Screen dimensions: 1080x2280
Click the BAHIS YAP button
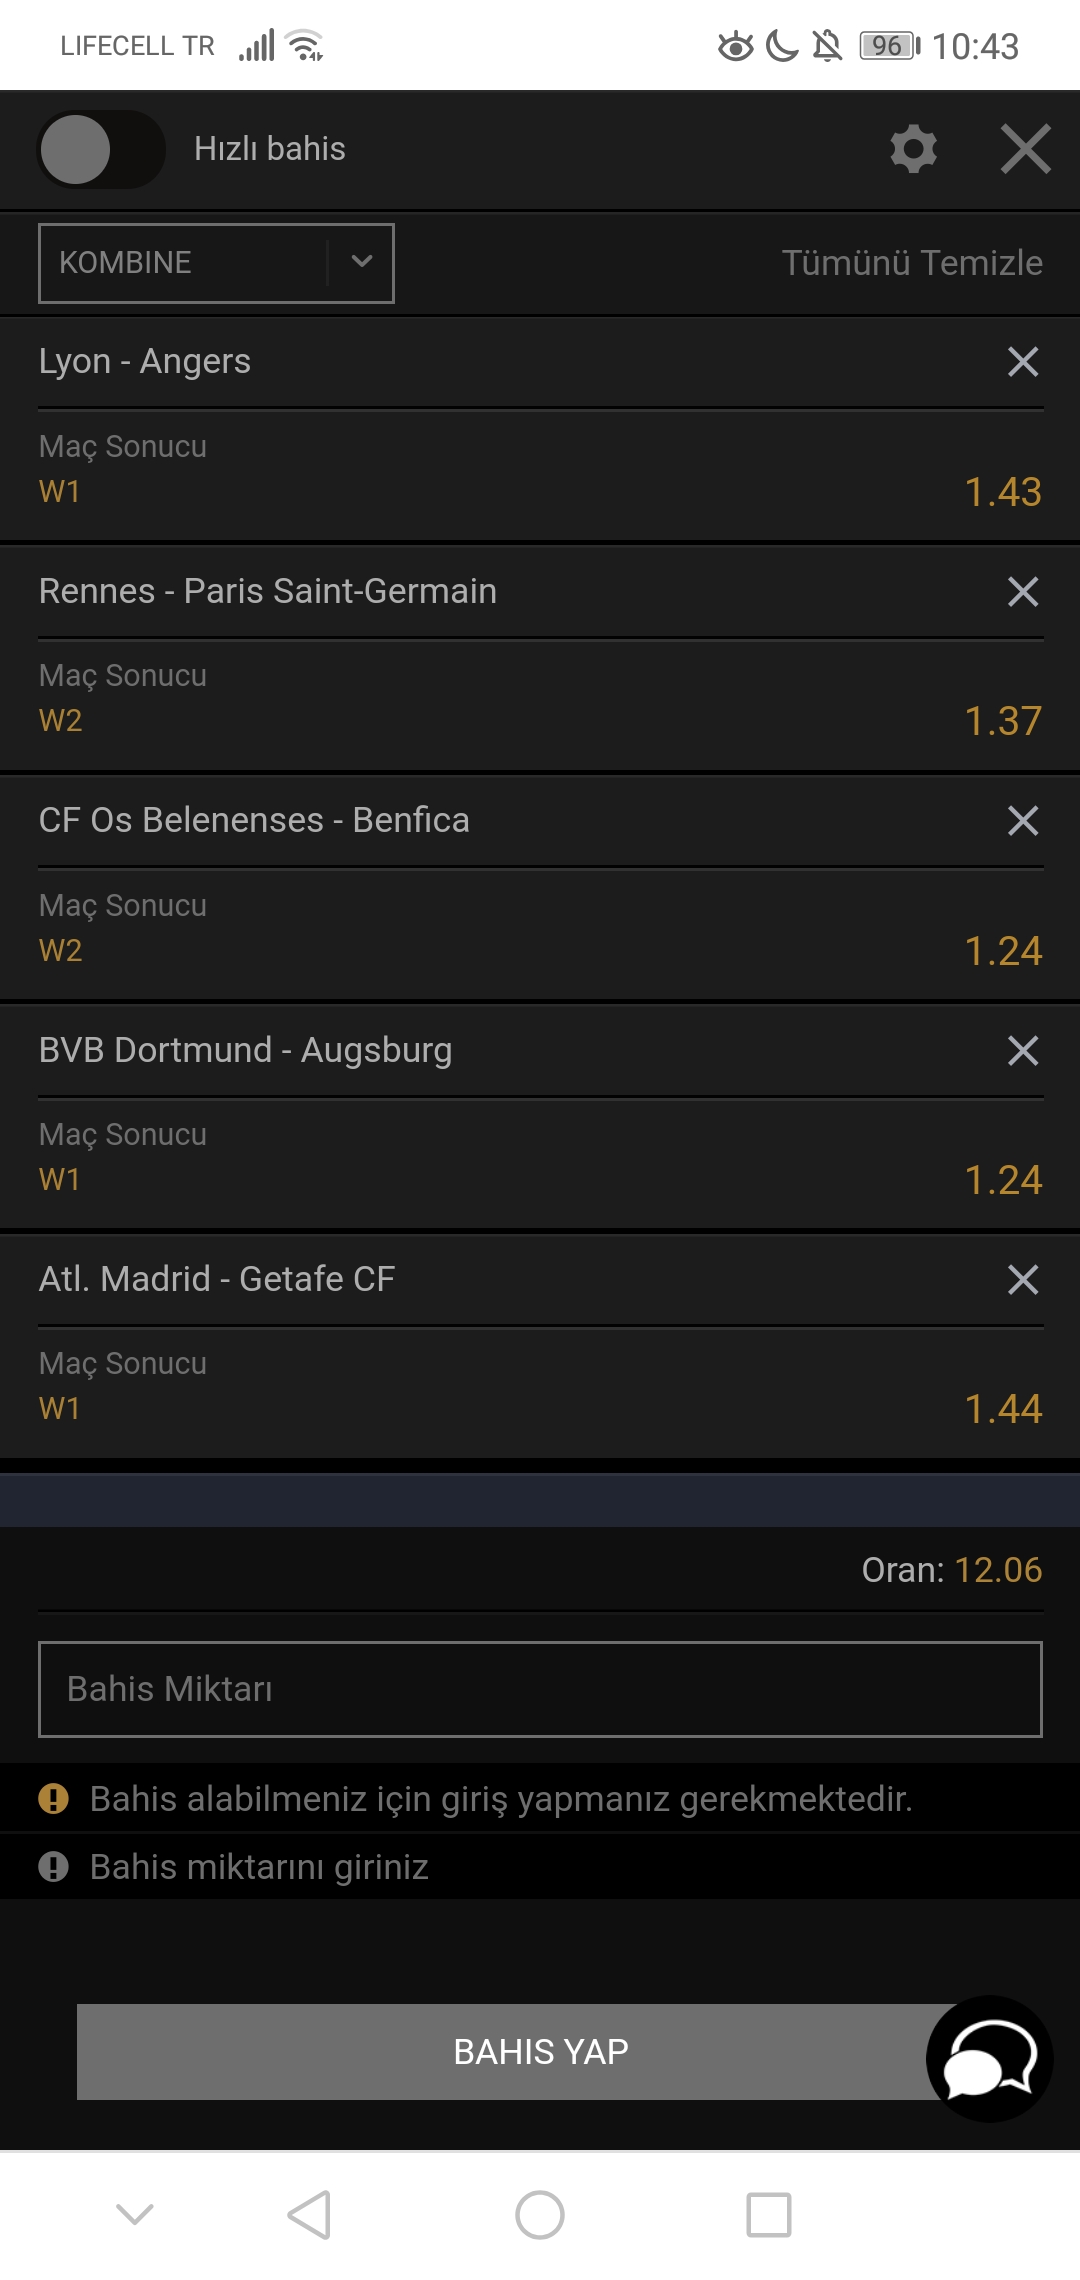click(x=541, y=2052)
